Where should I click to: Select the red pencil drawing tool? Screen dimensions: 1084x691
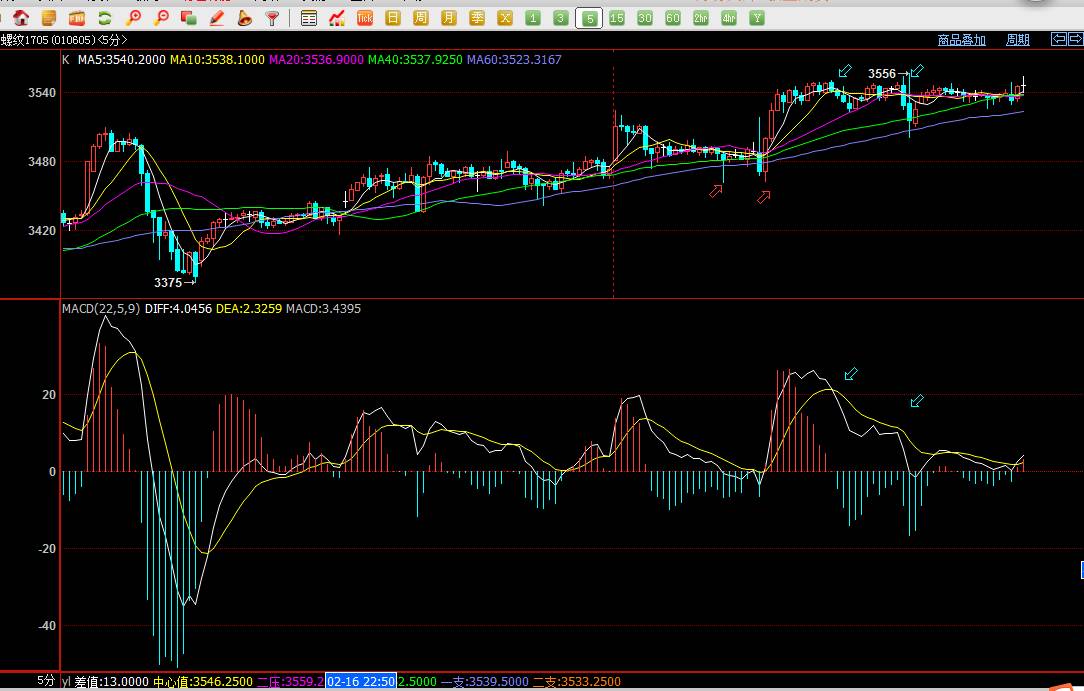coord(217,18)
